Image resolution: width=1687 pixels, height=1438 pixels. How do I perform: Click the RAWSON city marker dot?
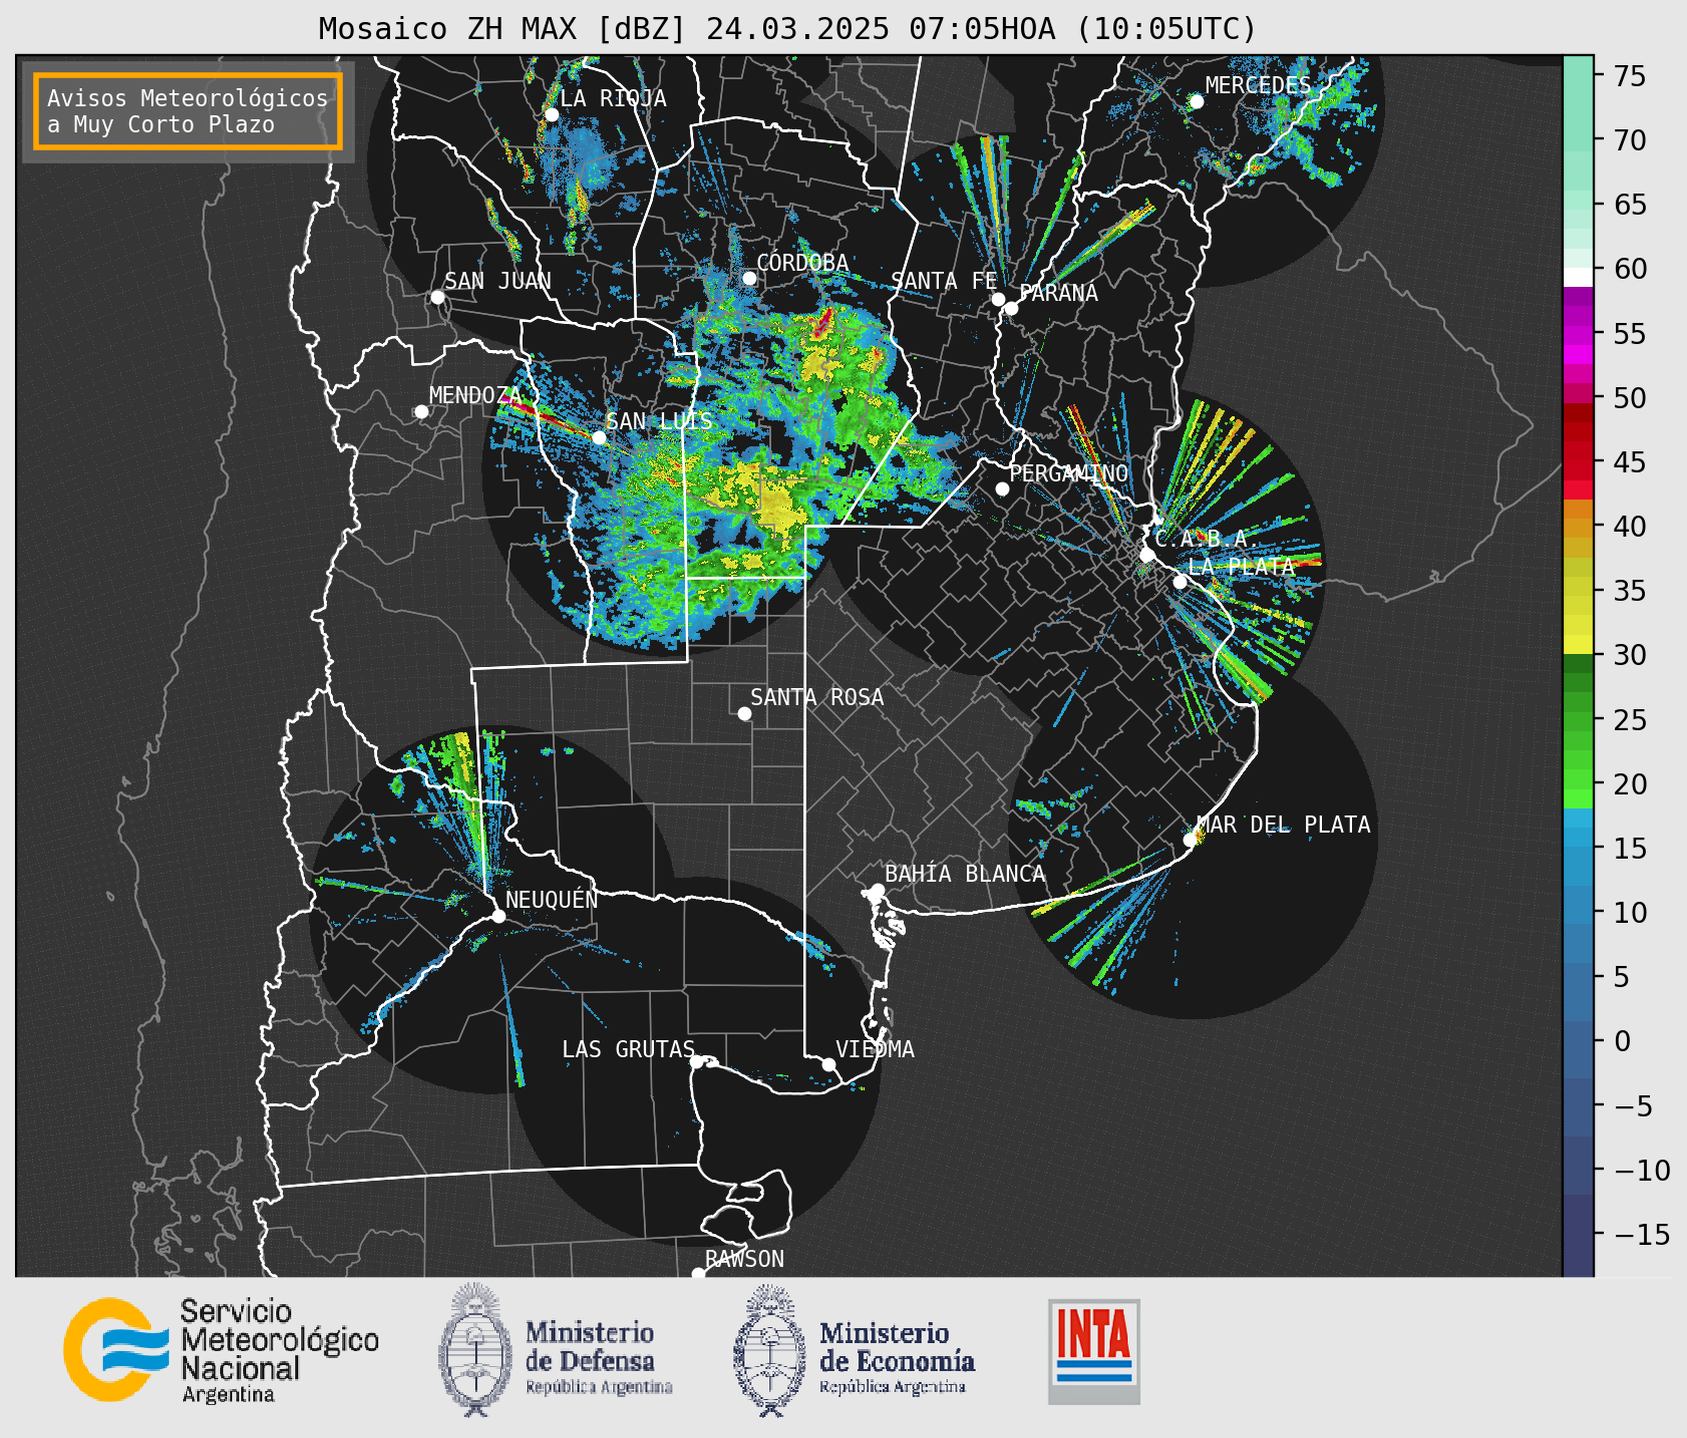pyautogui.click(x=698, y=1274)
